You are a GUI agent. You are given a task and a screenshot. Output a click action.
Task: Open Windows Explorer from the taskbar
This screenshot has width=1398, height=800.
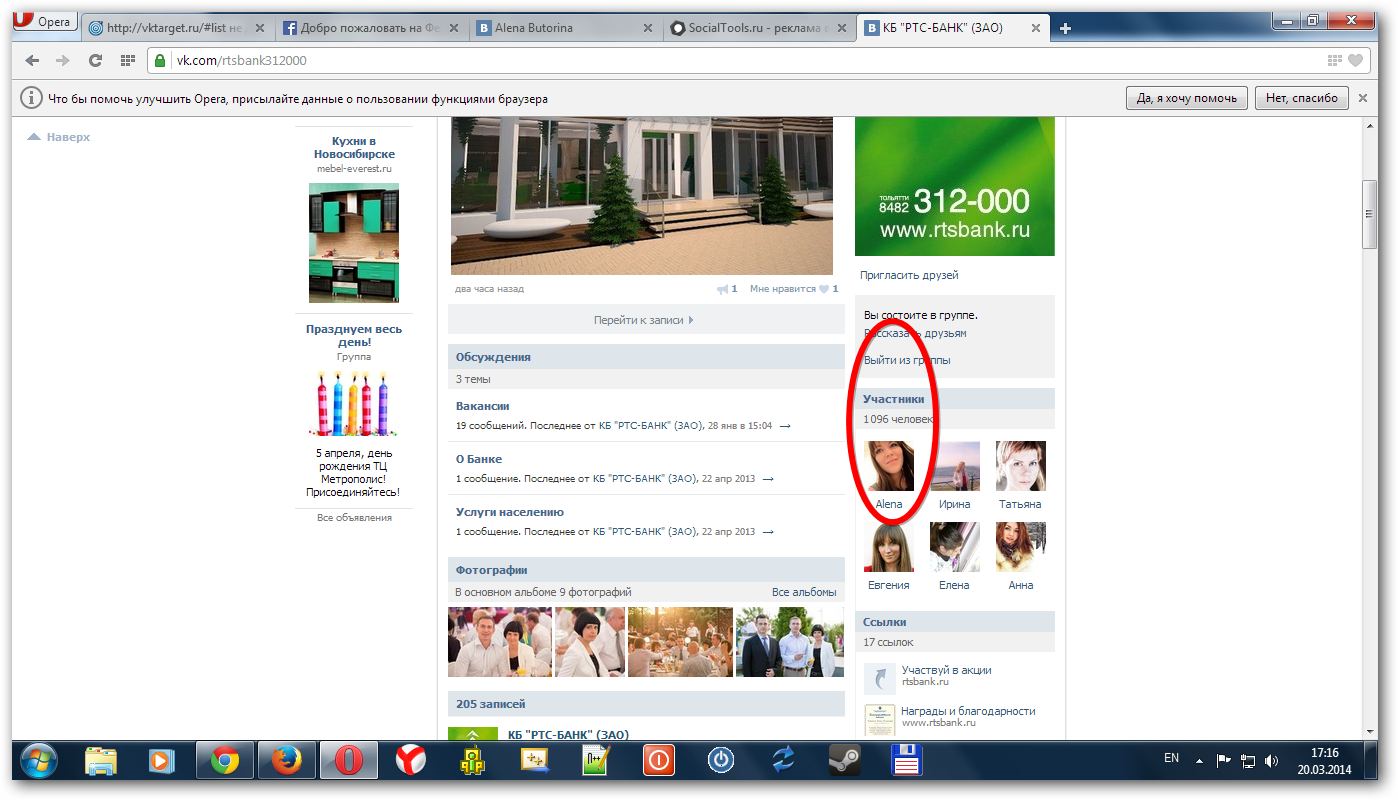100,761
